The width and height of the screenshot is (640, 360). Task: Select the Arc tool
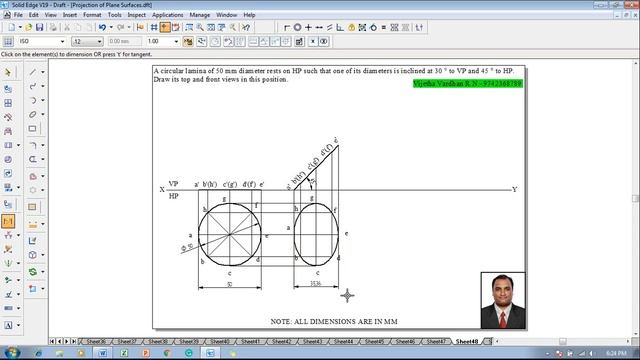pos(33,100)
